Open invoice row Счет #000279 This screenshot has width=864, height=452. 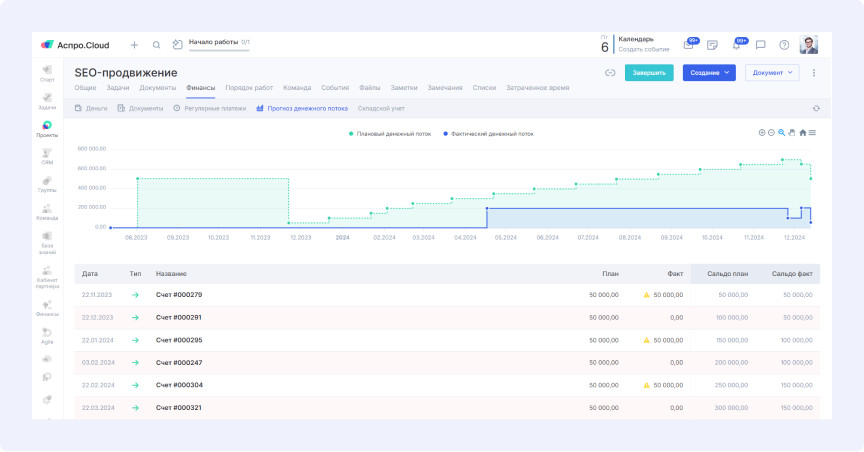(179, 295)
